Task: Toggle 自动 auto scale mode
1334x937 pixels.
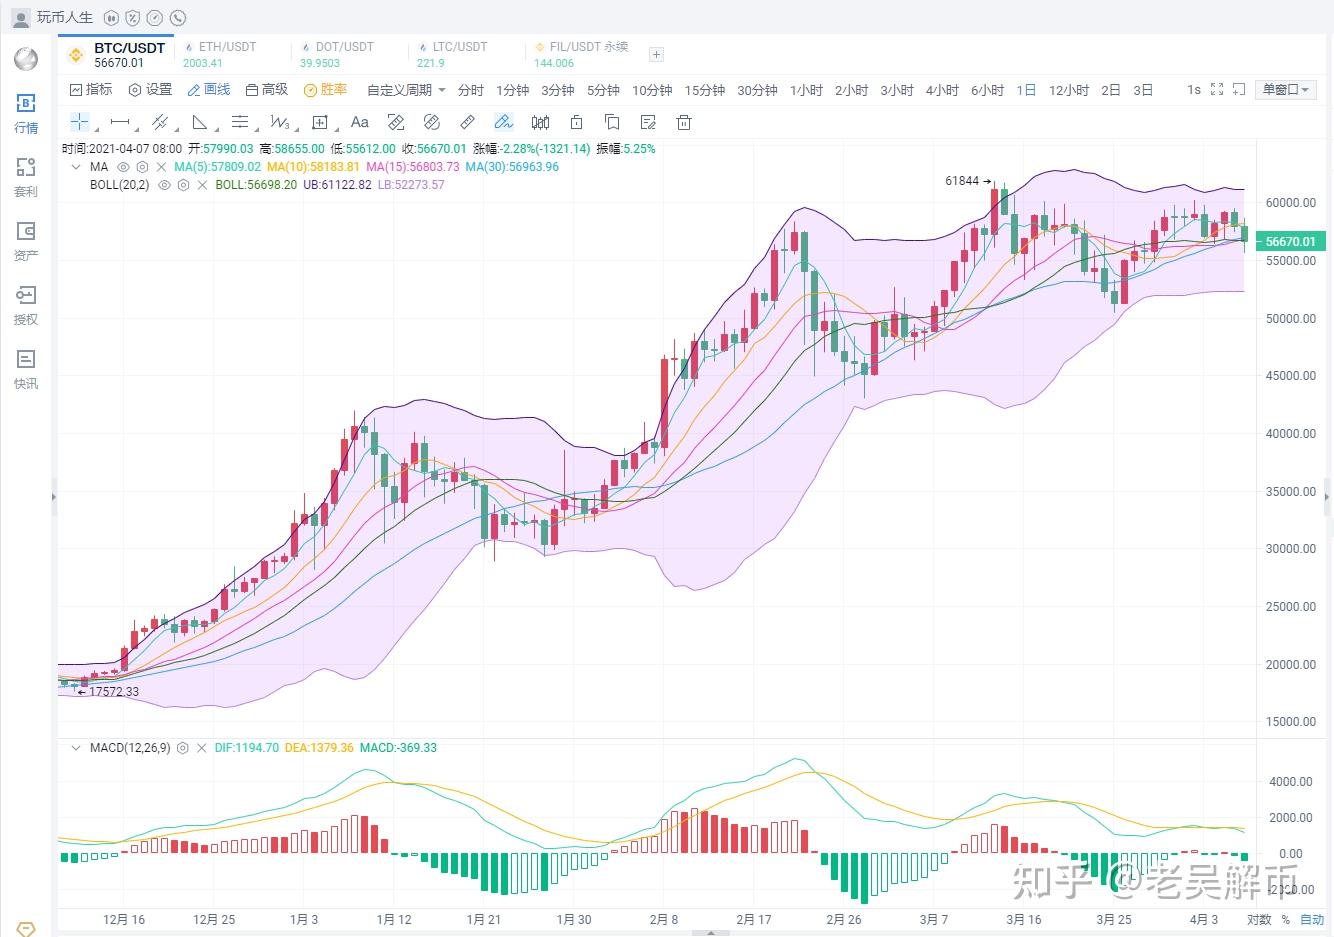Action: [x=1311, y=920]
